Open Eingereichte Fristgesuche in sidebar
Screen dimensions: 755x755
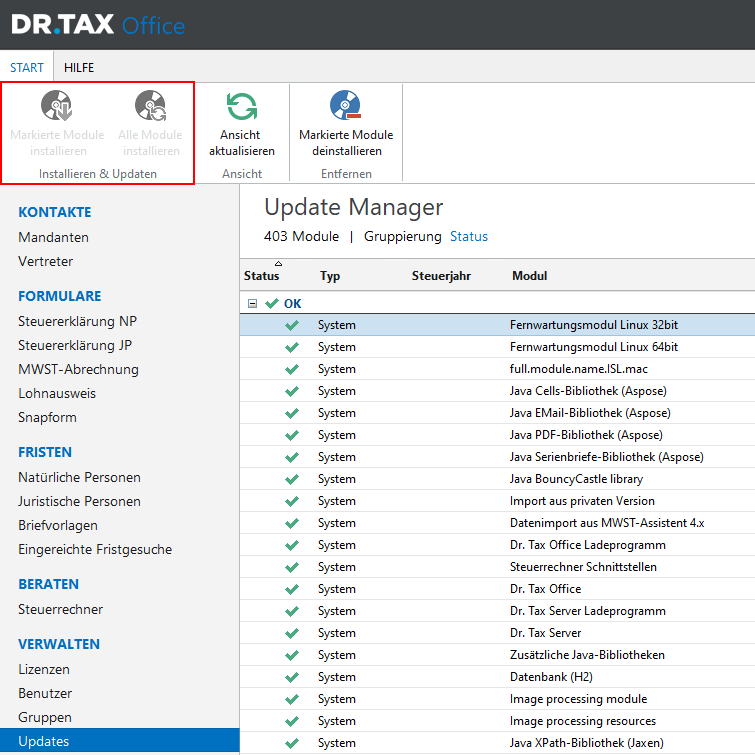(x=95, y=549)
